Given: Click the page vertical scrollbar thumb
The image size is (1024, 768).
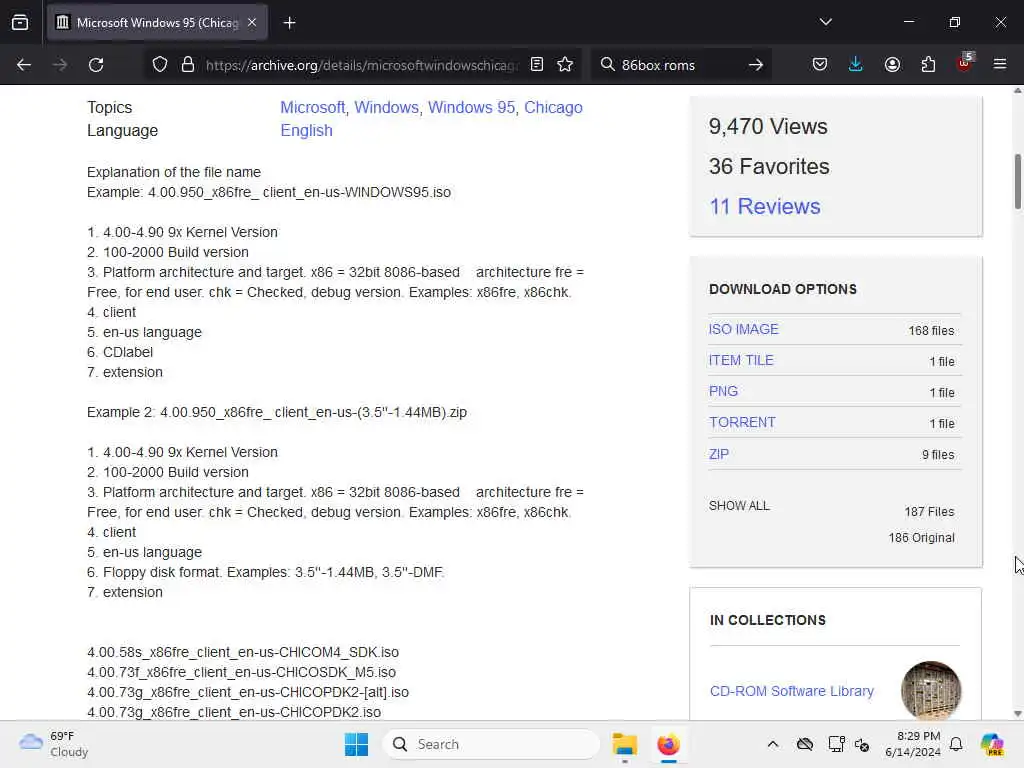Looking at the screenshot, I should [1017, 182].
